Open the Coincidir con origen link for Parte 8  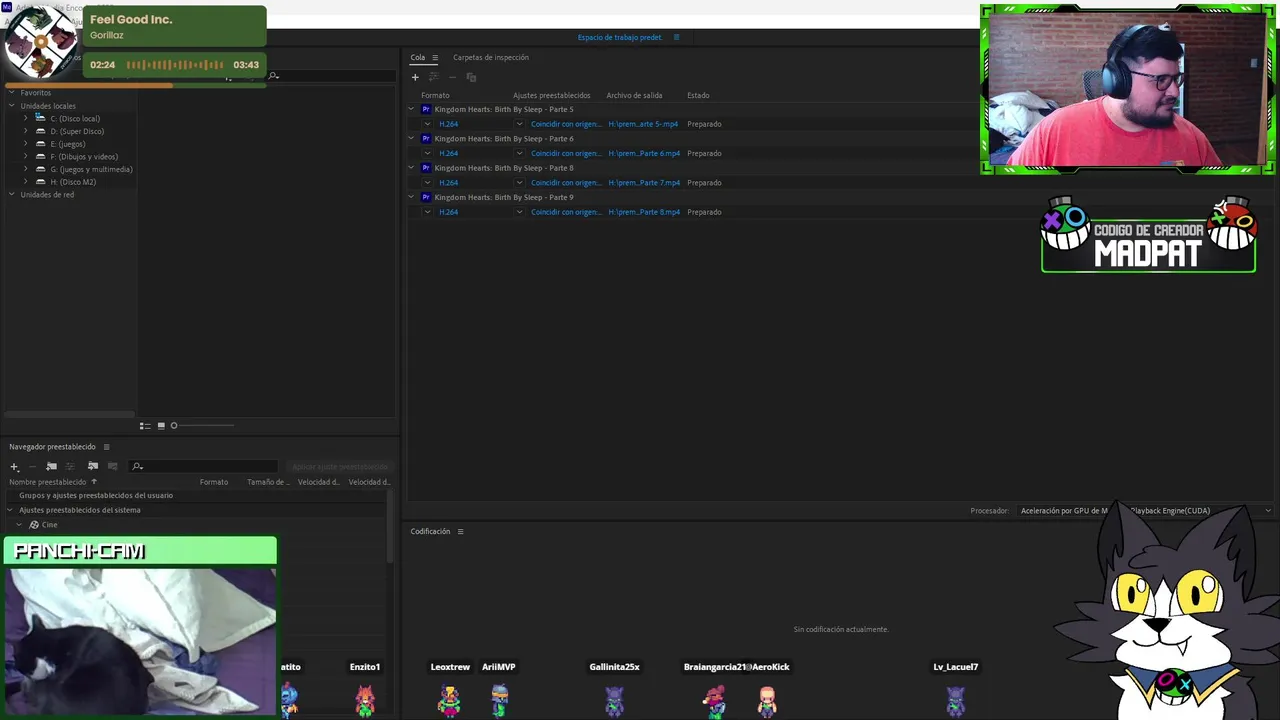coord(566,183)
